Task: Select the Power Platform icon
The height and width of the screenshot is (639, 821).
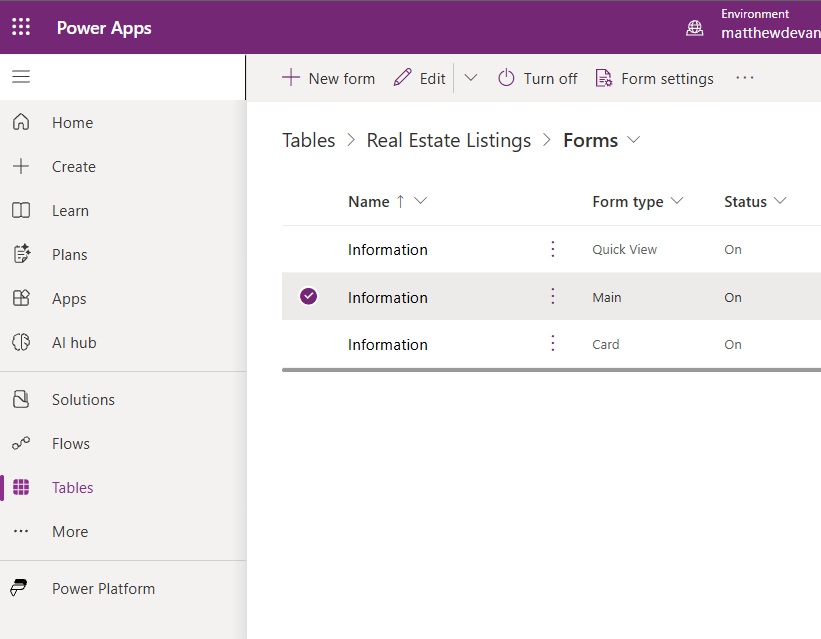Action: pos(21,589)
